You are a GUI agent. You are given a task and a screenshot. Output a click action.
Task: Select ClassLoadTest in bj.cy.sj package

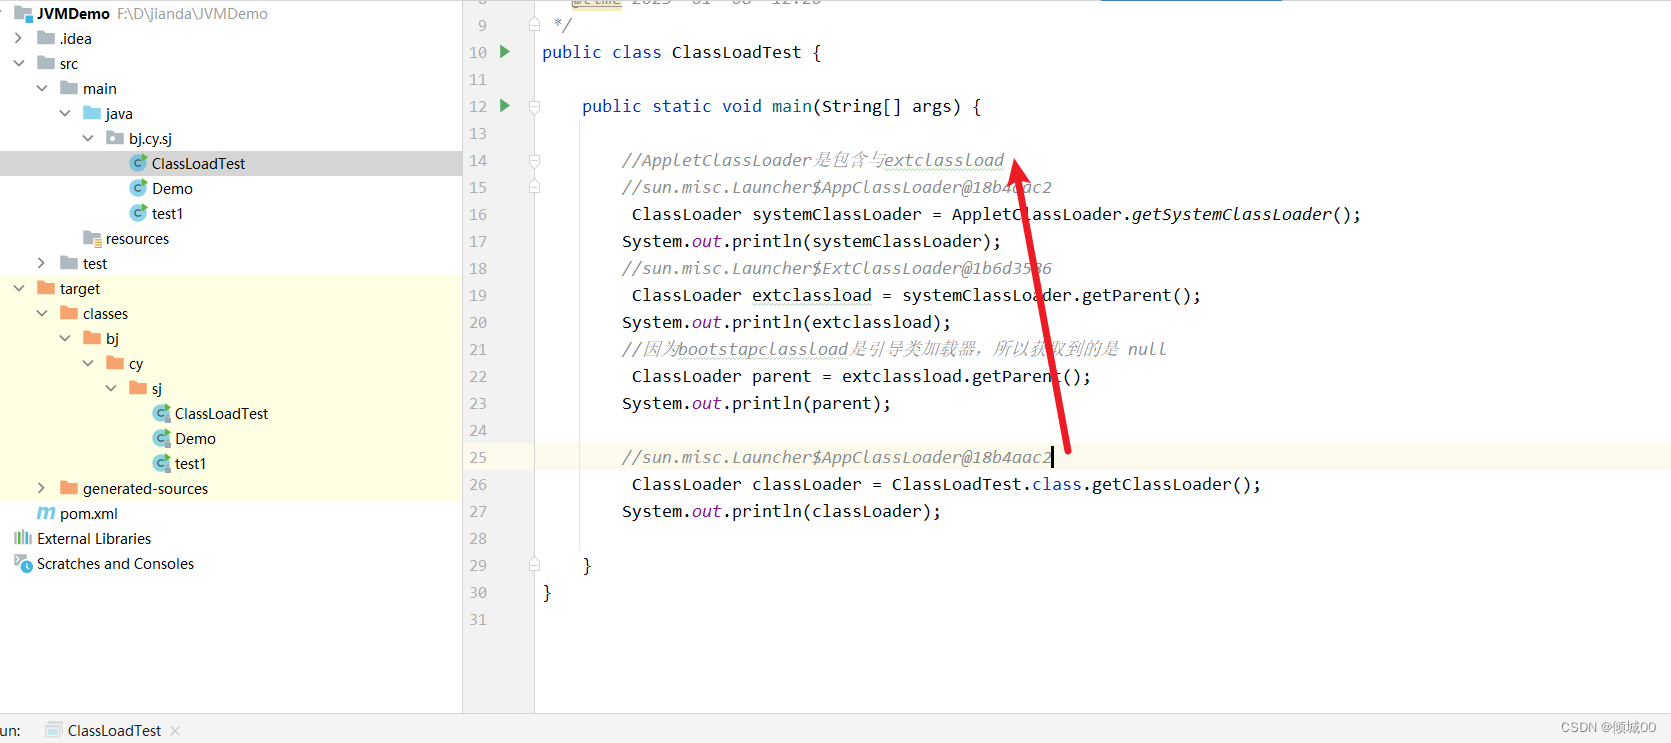[198, 163]
